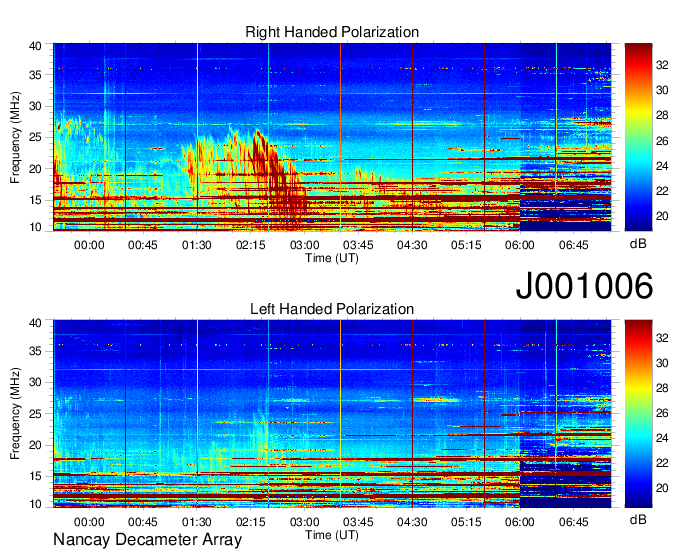Click the top spectrogram's color bar
Viewport: 680px width, 552px height.
[638, 137]
